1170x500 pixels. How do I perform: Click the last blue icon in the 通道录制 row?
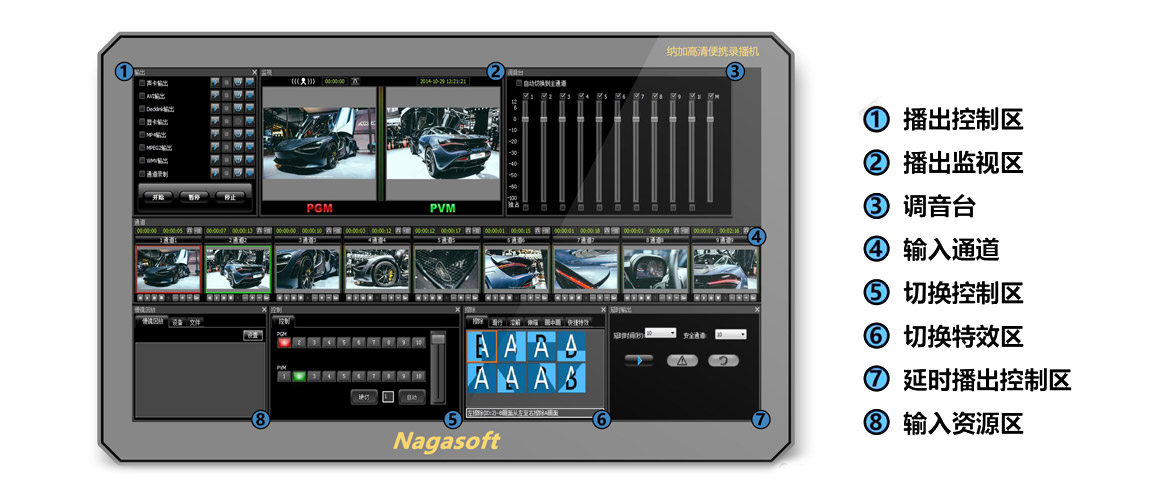click(250, 173)
